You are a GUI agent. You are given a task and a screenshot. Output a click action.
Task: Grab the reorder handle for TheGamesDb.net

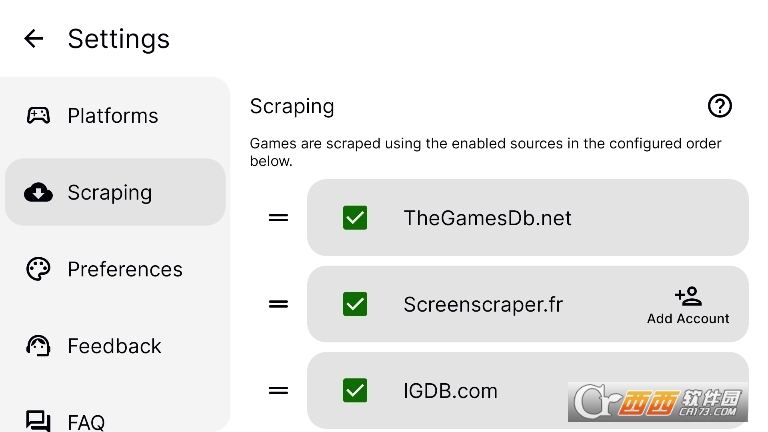(x=278, y=217)
